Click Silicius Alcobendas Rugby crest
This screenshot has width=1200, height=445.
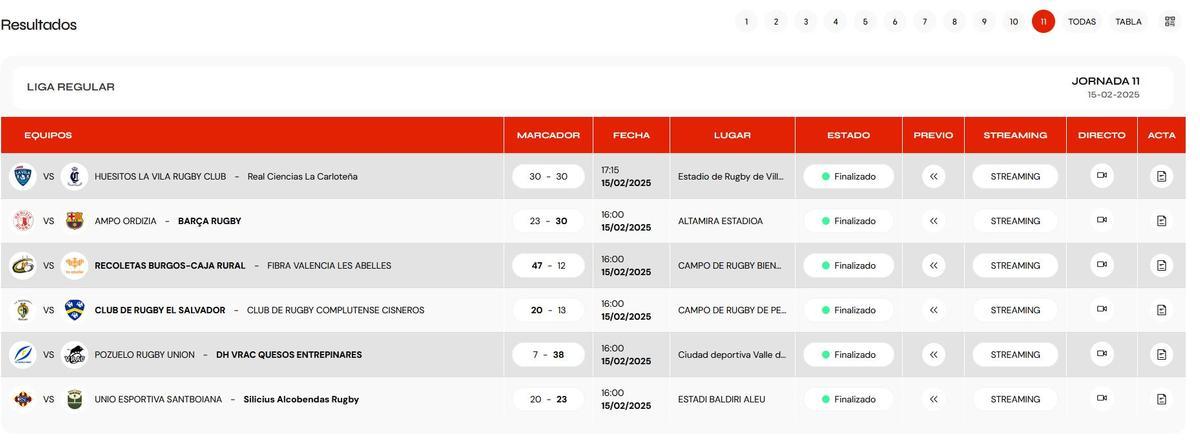click(74, 399)
